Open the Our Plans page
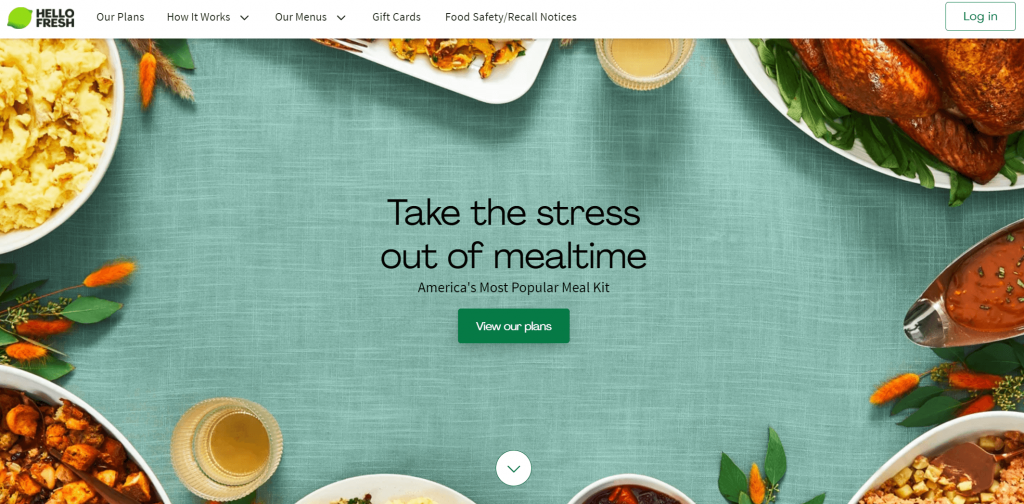The width and height of the screenshot is (1024, 504). 120,17
